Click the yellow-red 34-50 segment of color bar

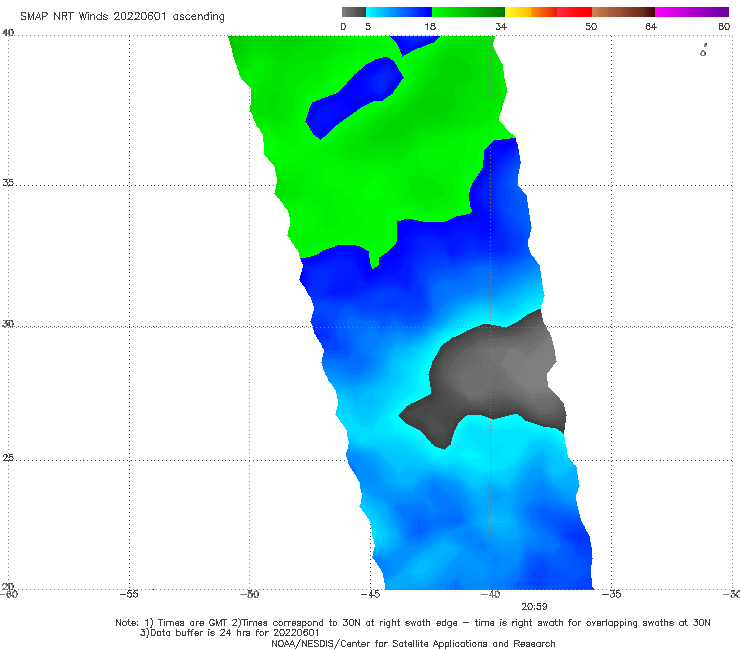point(548,12)
